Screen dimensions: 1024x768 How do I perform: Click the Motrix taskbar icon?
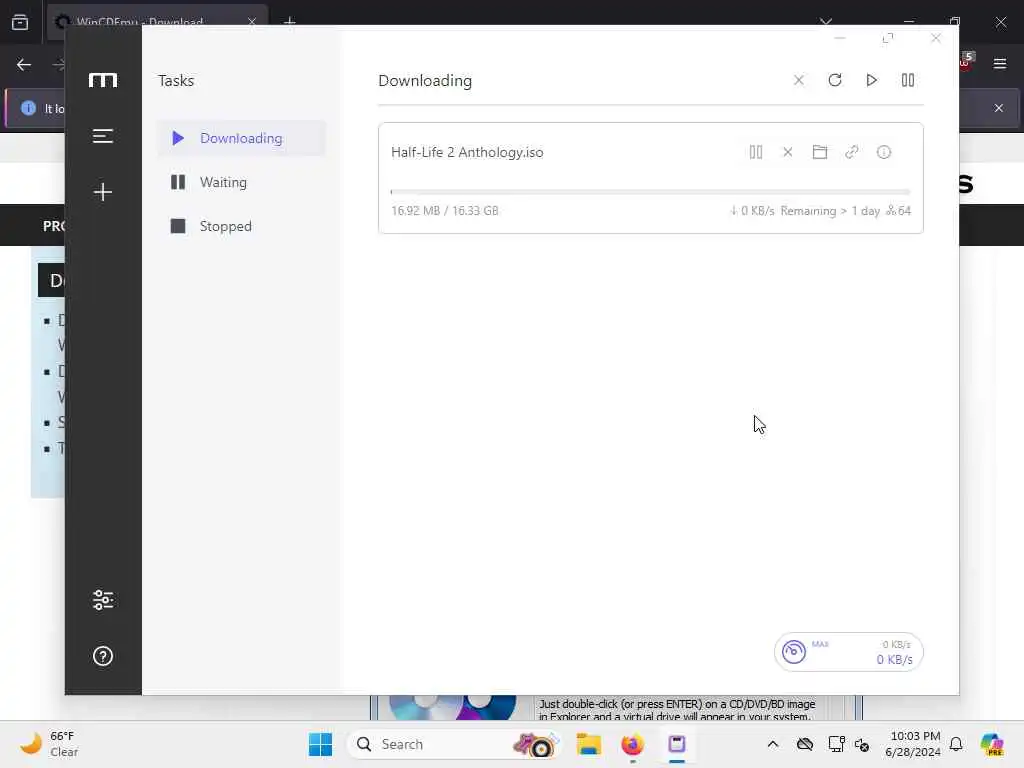[x=677, y=744]
